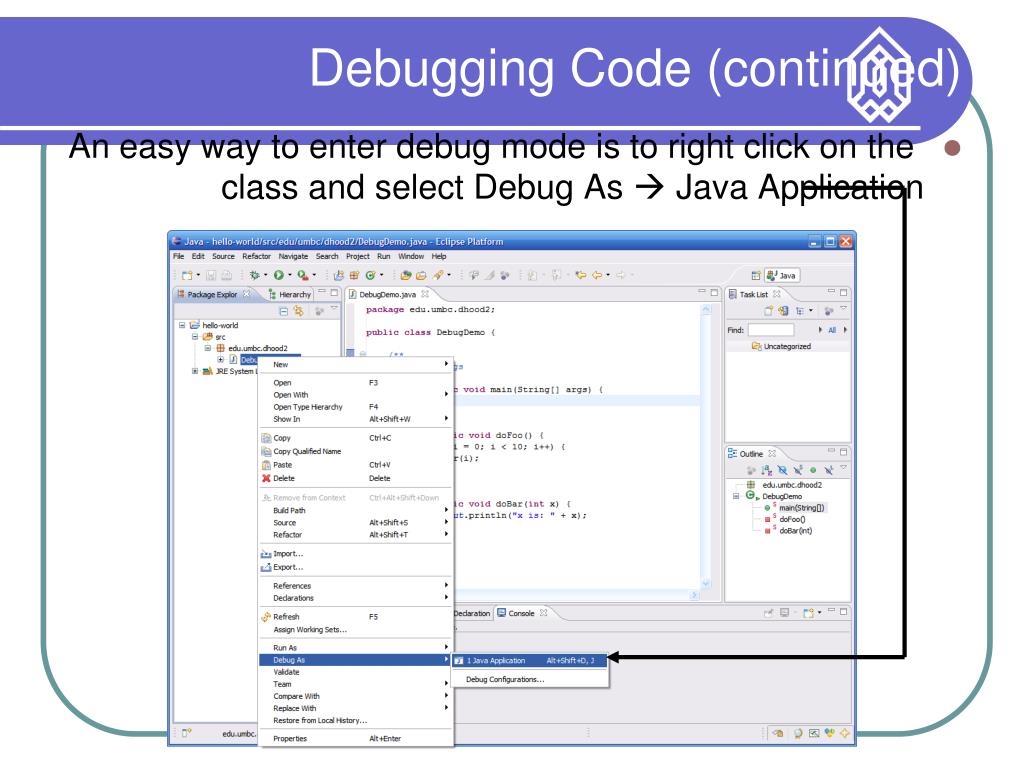Open the Window menu in menu bar

pos(411,257)
